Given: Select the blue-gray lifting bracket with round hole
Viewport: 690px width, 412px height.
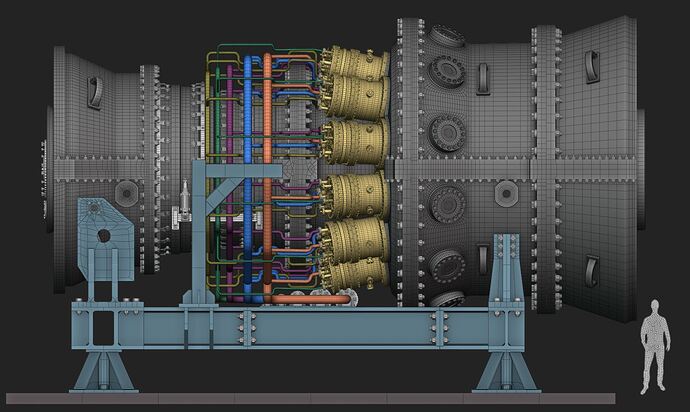Looking at the screenshot, I should coord(105,238).
